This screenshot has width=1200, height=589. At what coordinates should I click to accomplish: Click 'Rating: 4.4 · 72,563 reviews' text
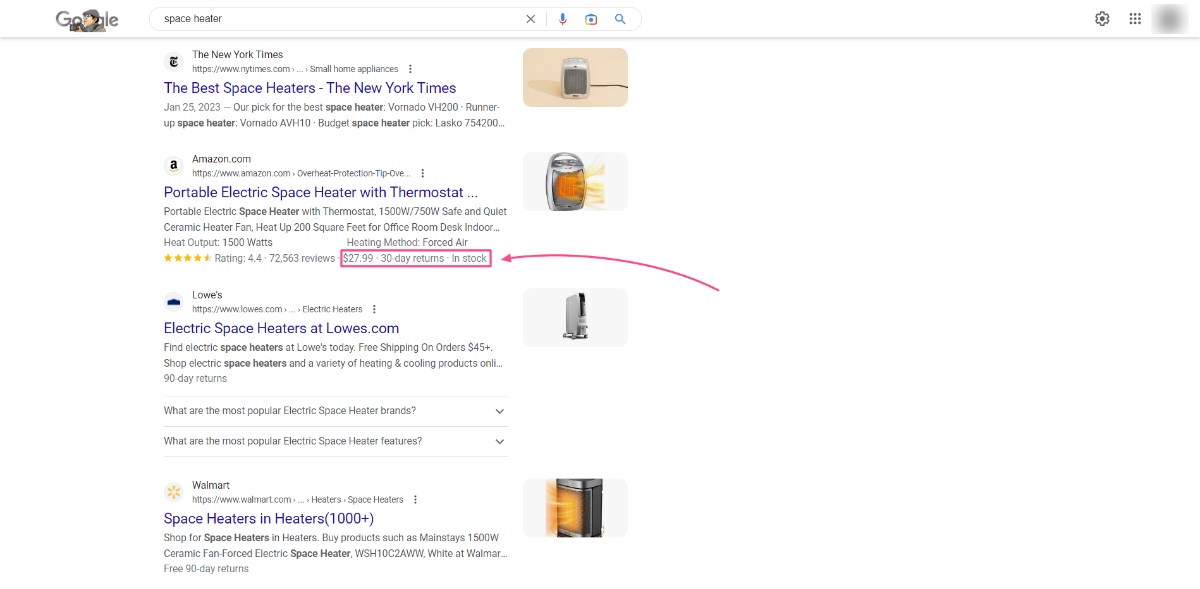pos(275,258)
